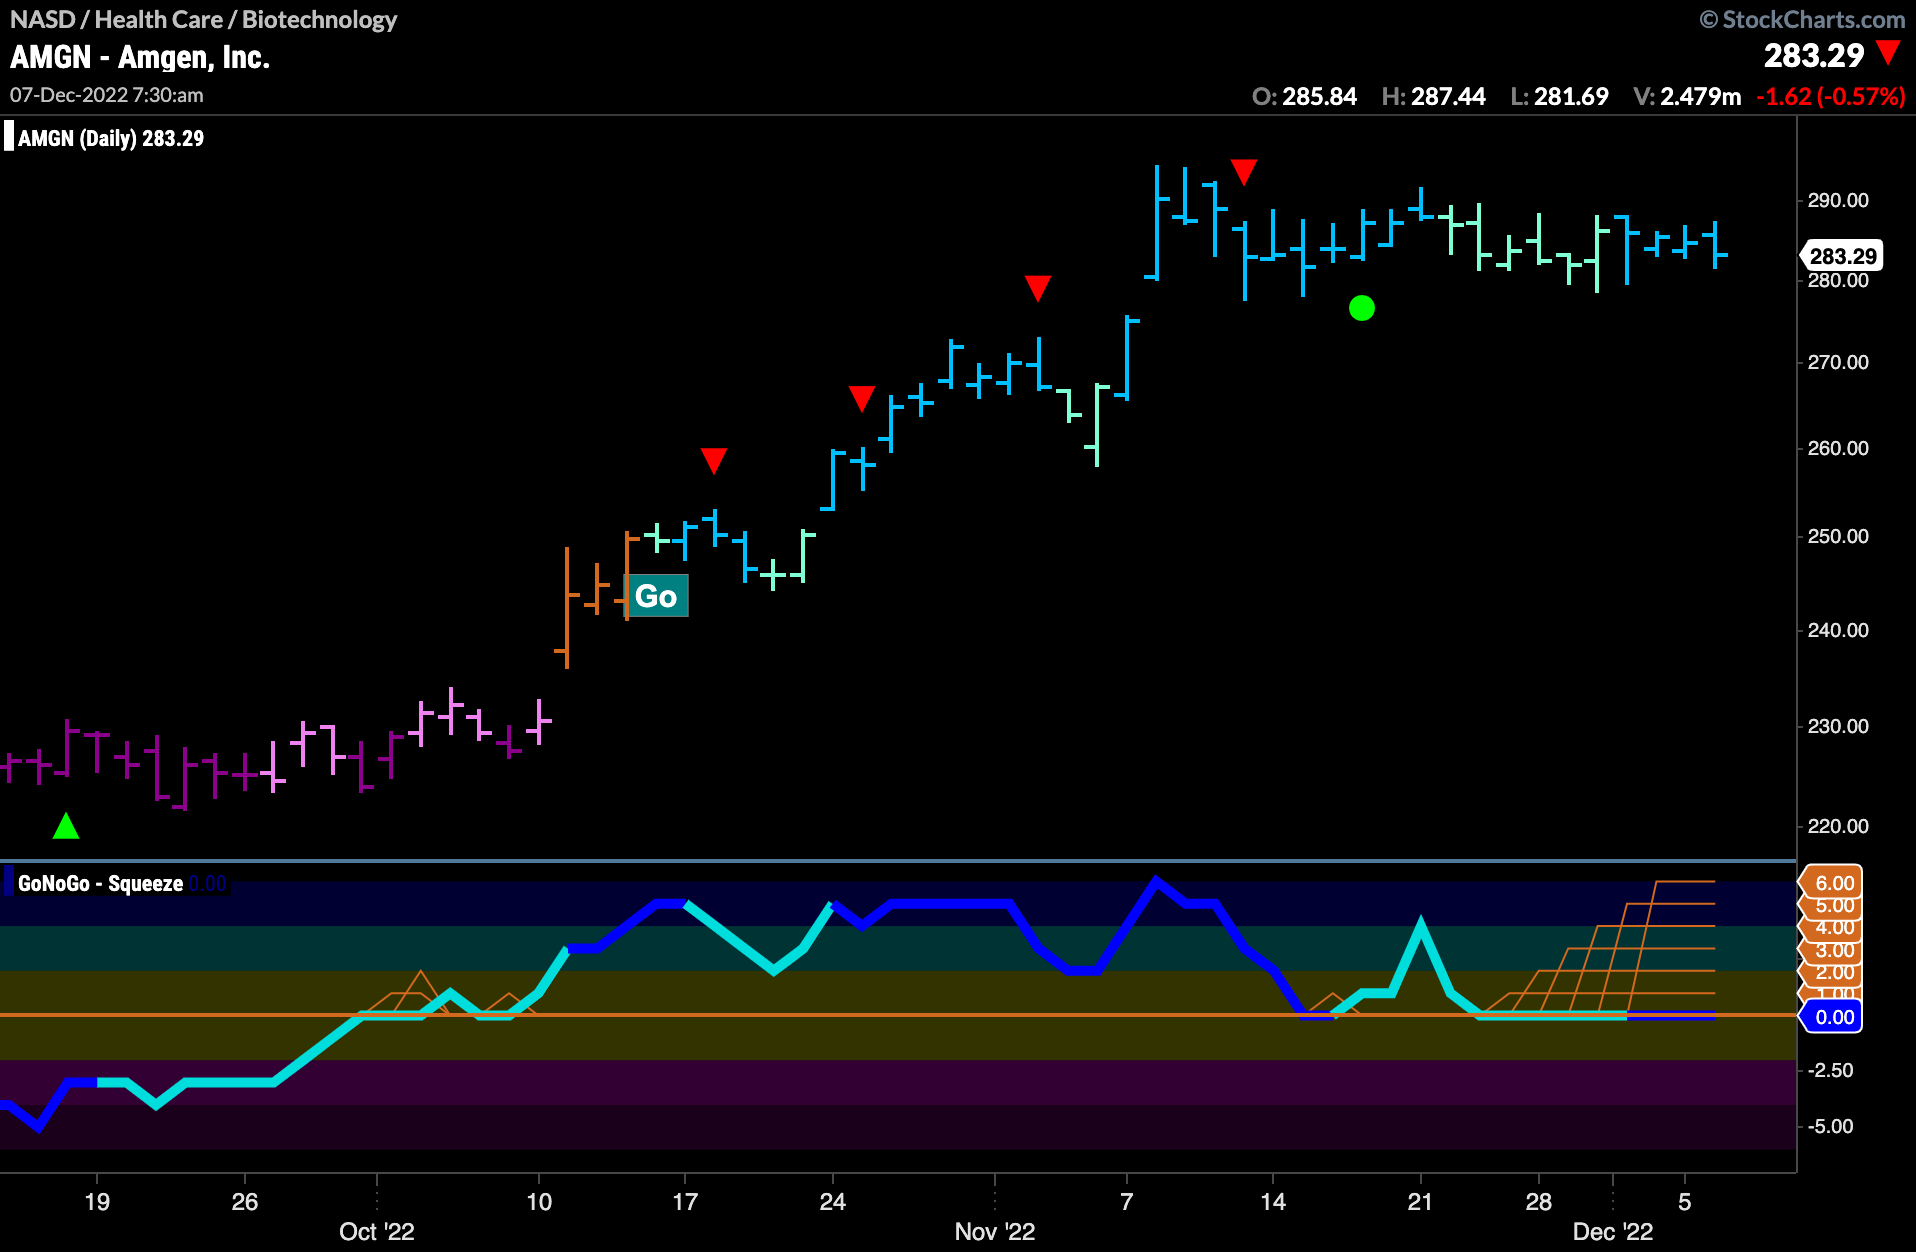This screenshot has height=1252, width=1916.
Task: Click the AMGN - Amgen, Inc. title
Action: tap(140, 58)
